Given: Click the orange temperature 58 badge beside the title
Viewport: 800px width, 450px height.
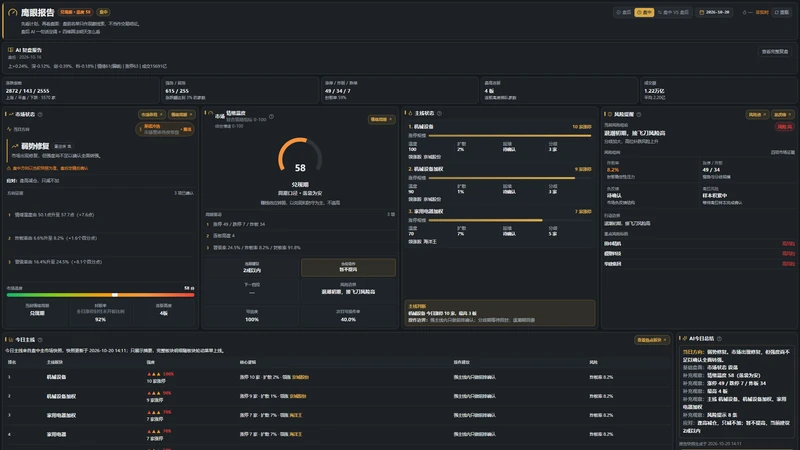Looking at the screenshot, I should coord(75,12).
